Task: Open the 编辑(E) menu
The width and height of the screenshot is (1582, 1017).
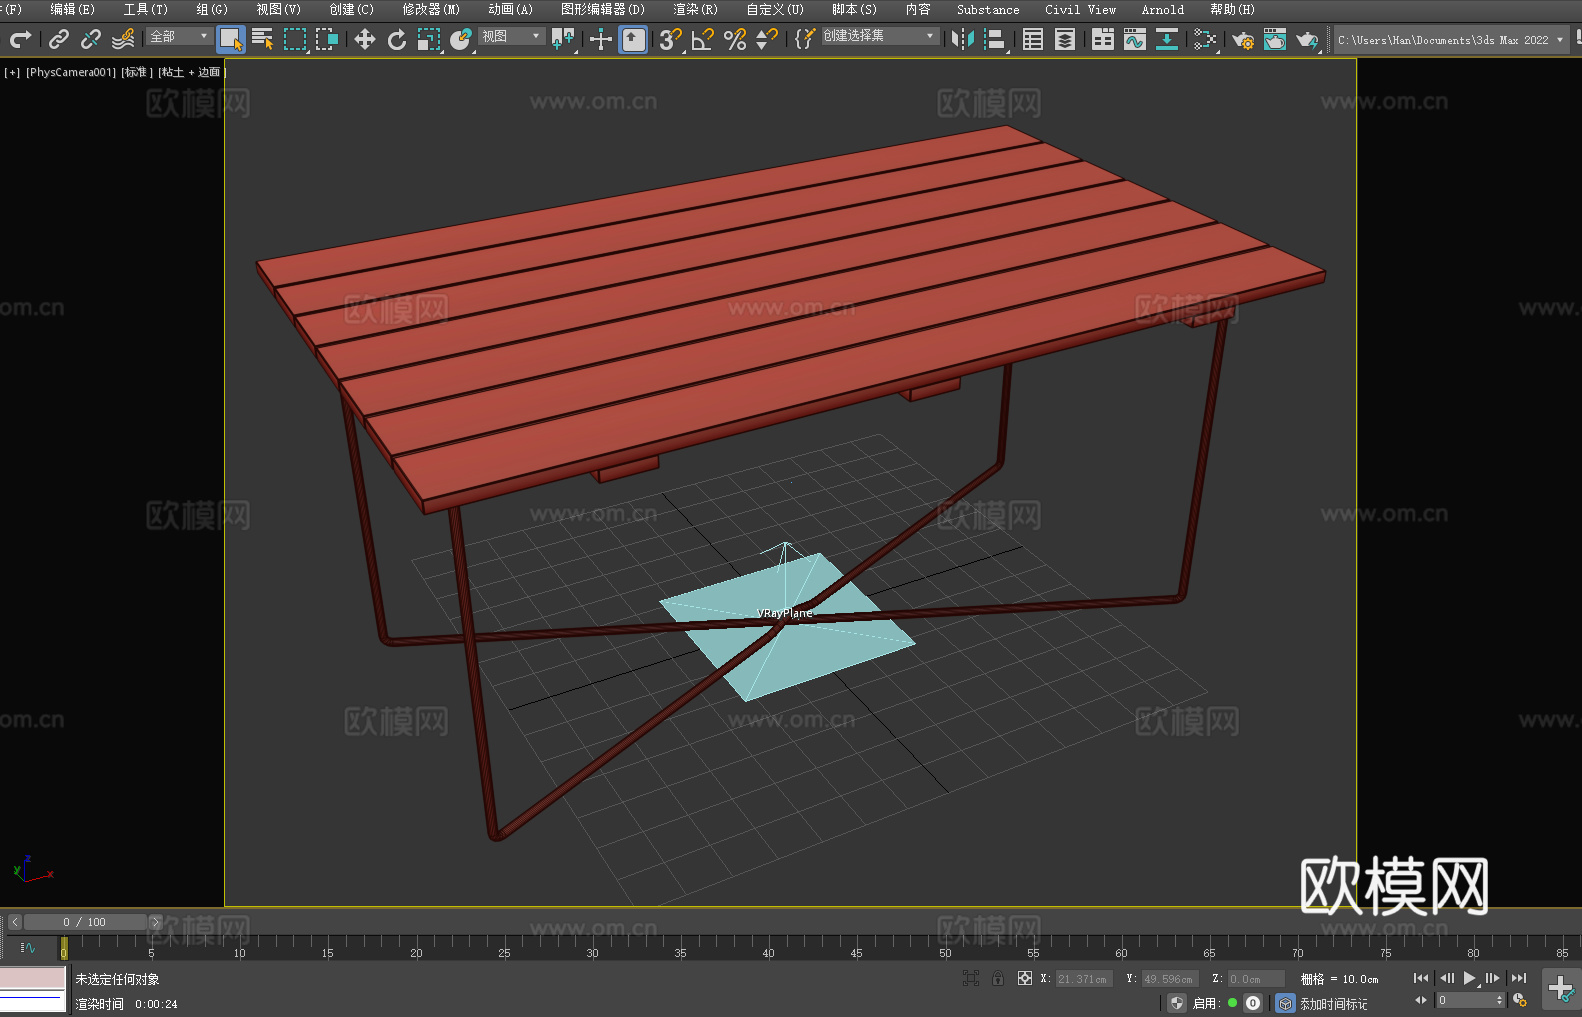Action: pyautogui.click(x=72, y=9)
